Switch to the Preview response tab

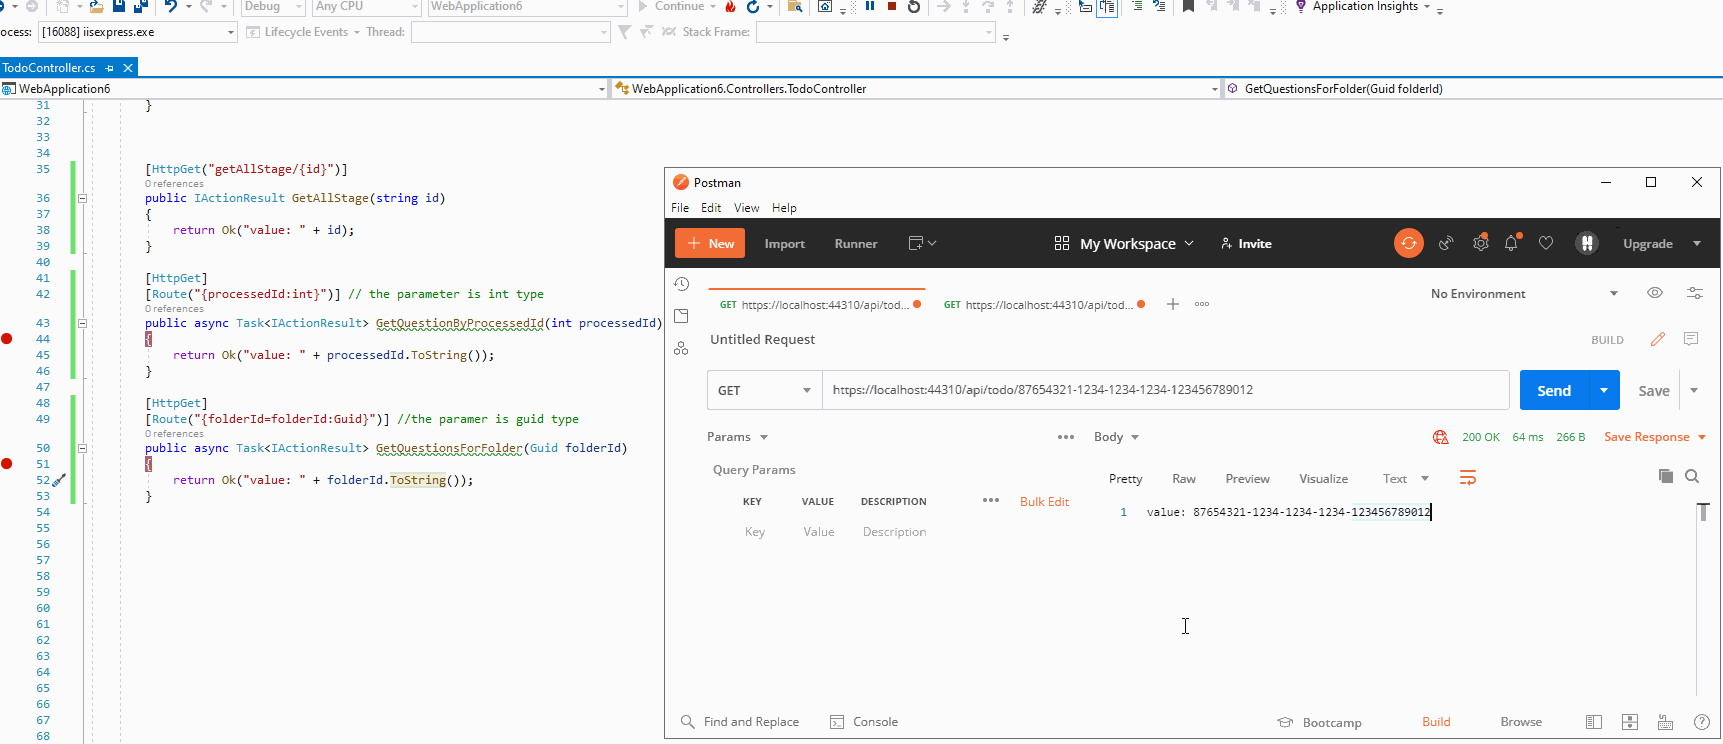tap(1247, 479)
